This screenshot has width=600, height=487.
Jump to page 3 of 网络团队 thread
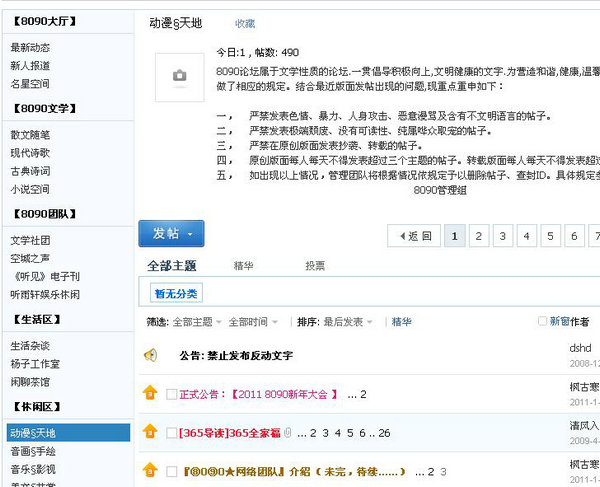pyautogui.click(x=443, y=472)
